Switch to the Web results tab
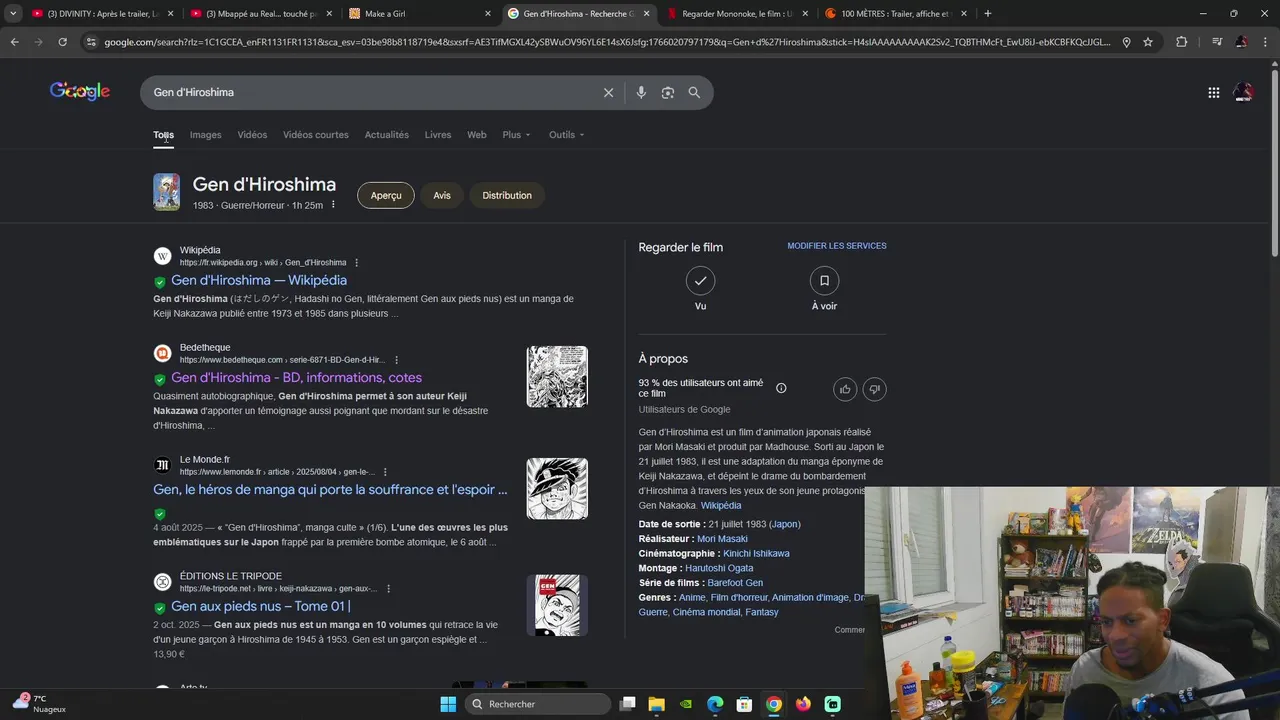 point(477,135)
